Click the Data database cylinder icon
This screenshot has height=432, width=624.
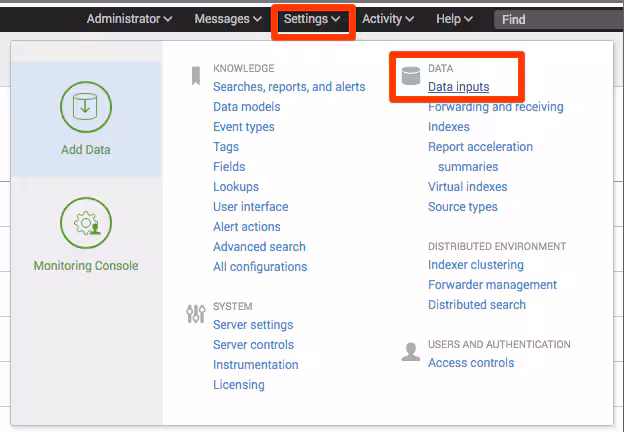tap(411, 76)
